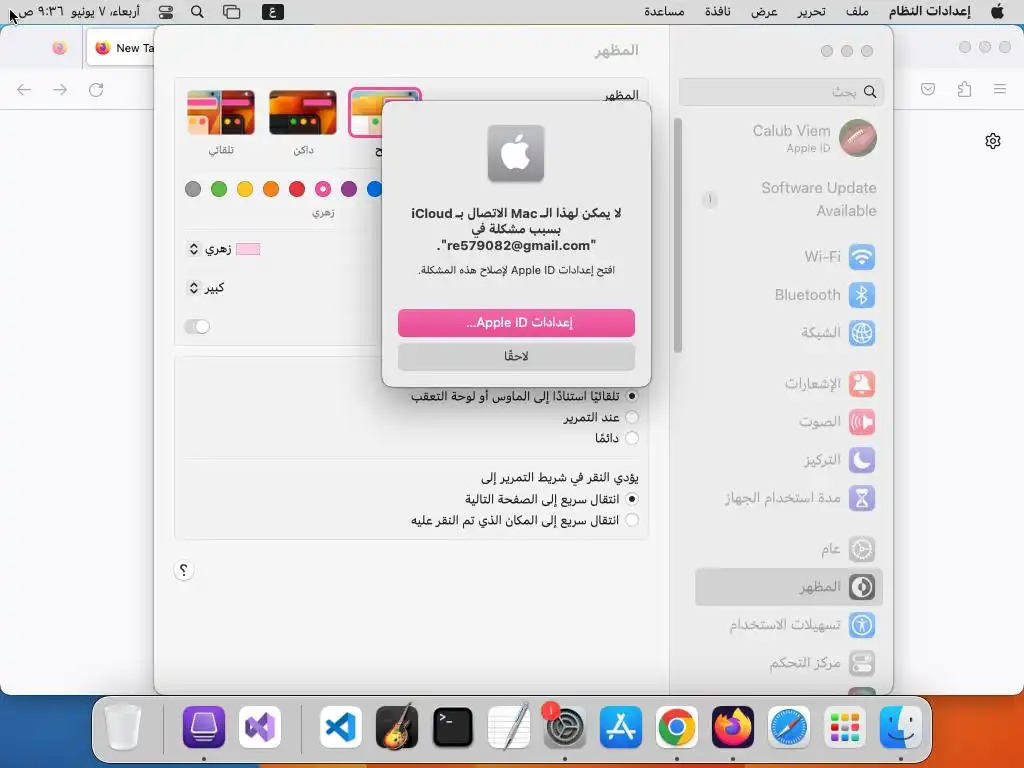This screenshot has height=768, width=1024.
Task: Toggle the switch below the كبير dropdown
Action: click(197, 327)
